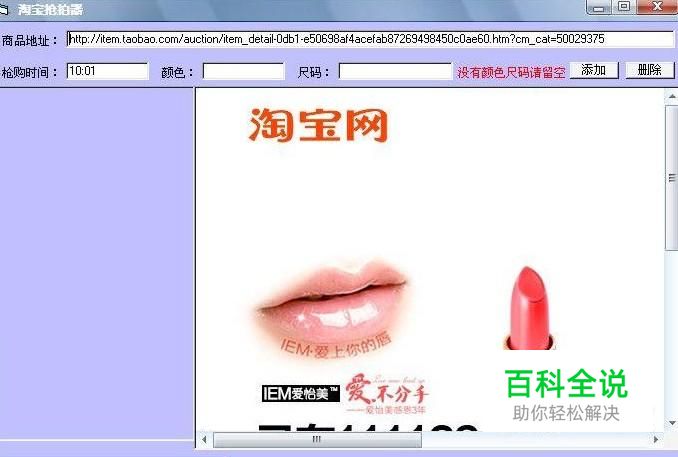
Task: Click the window title bar app icon
Action: [4, 9]
